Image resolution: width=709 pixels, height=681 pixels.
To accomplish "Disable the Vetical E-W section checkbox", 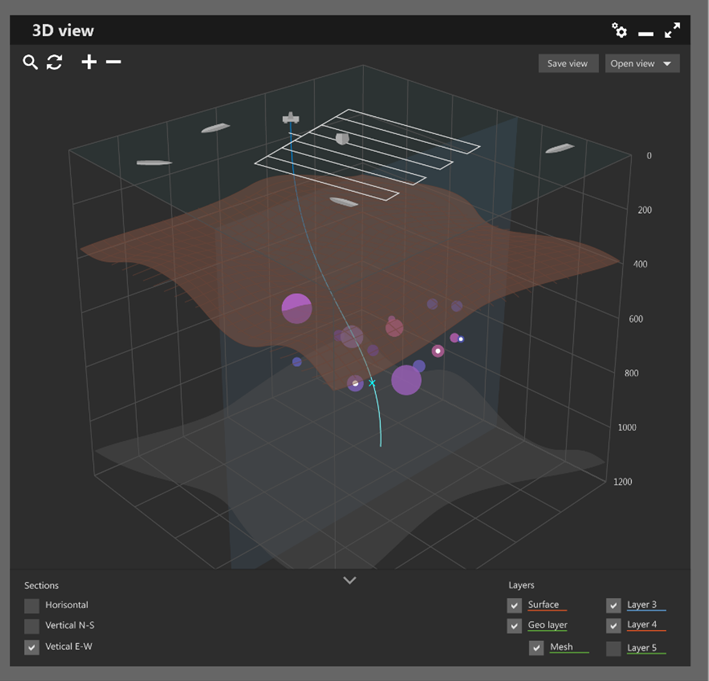I will click(32, 647).
